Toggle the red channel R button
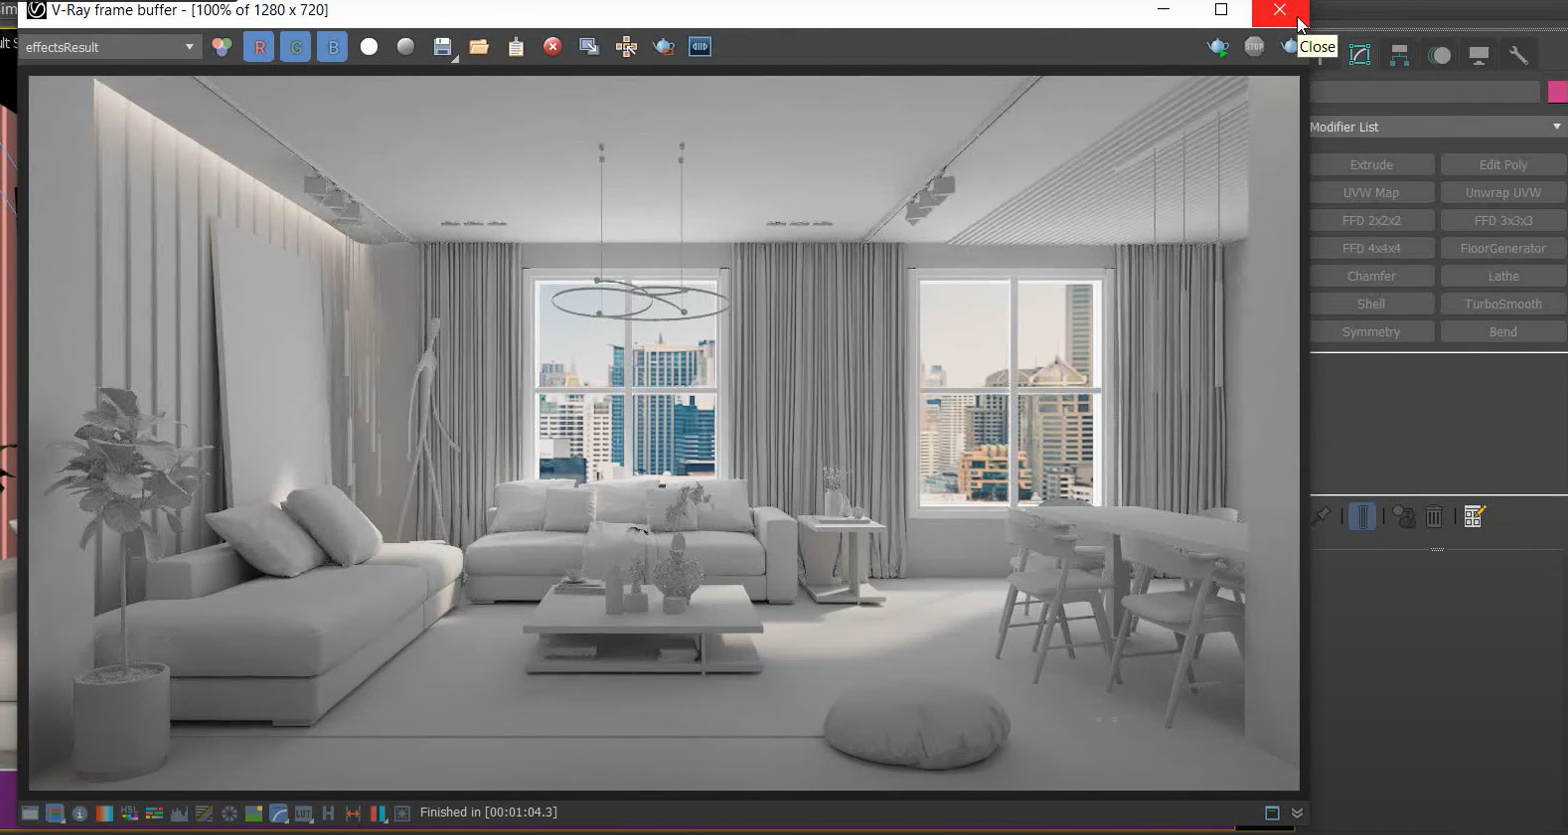1568x835 pixels. coord(259,47)
